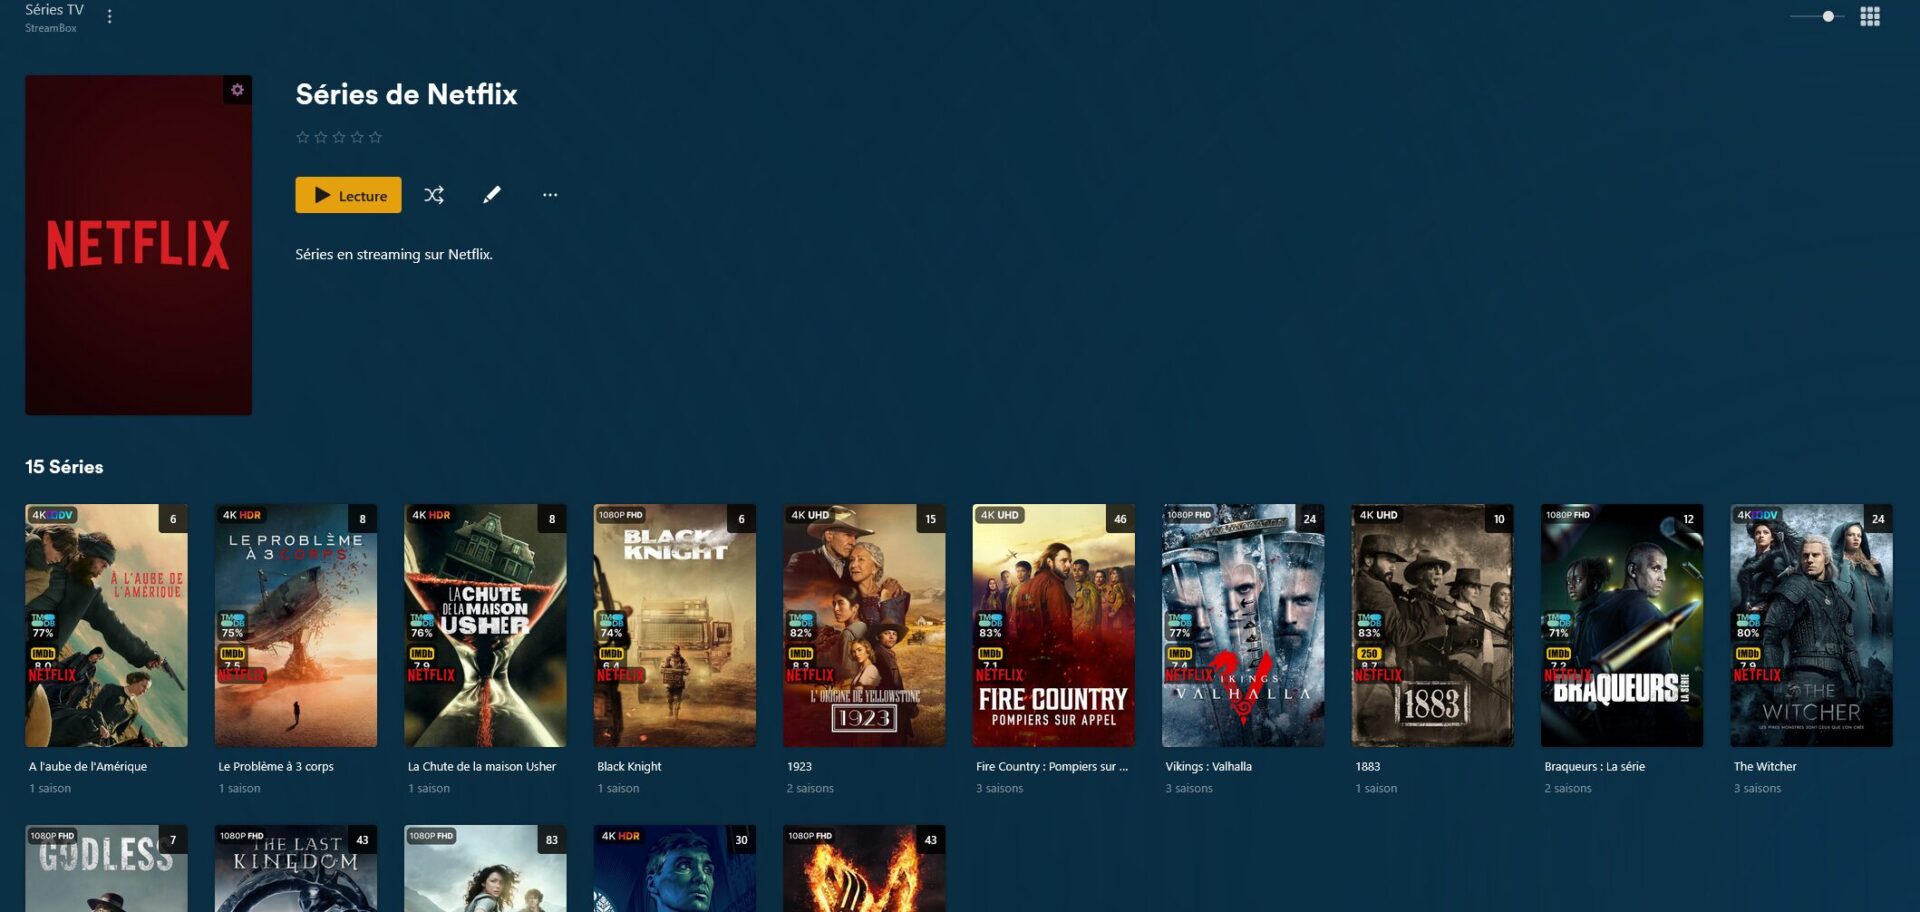Open Vikings: Valhalla poster
Viewport: 1920px width, 912px height.
(1243, 625)
